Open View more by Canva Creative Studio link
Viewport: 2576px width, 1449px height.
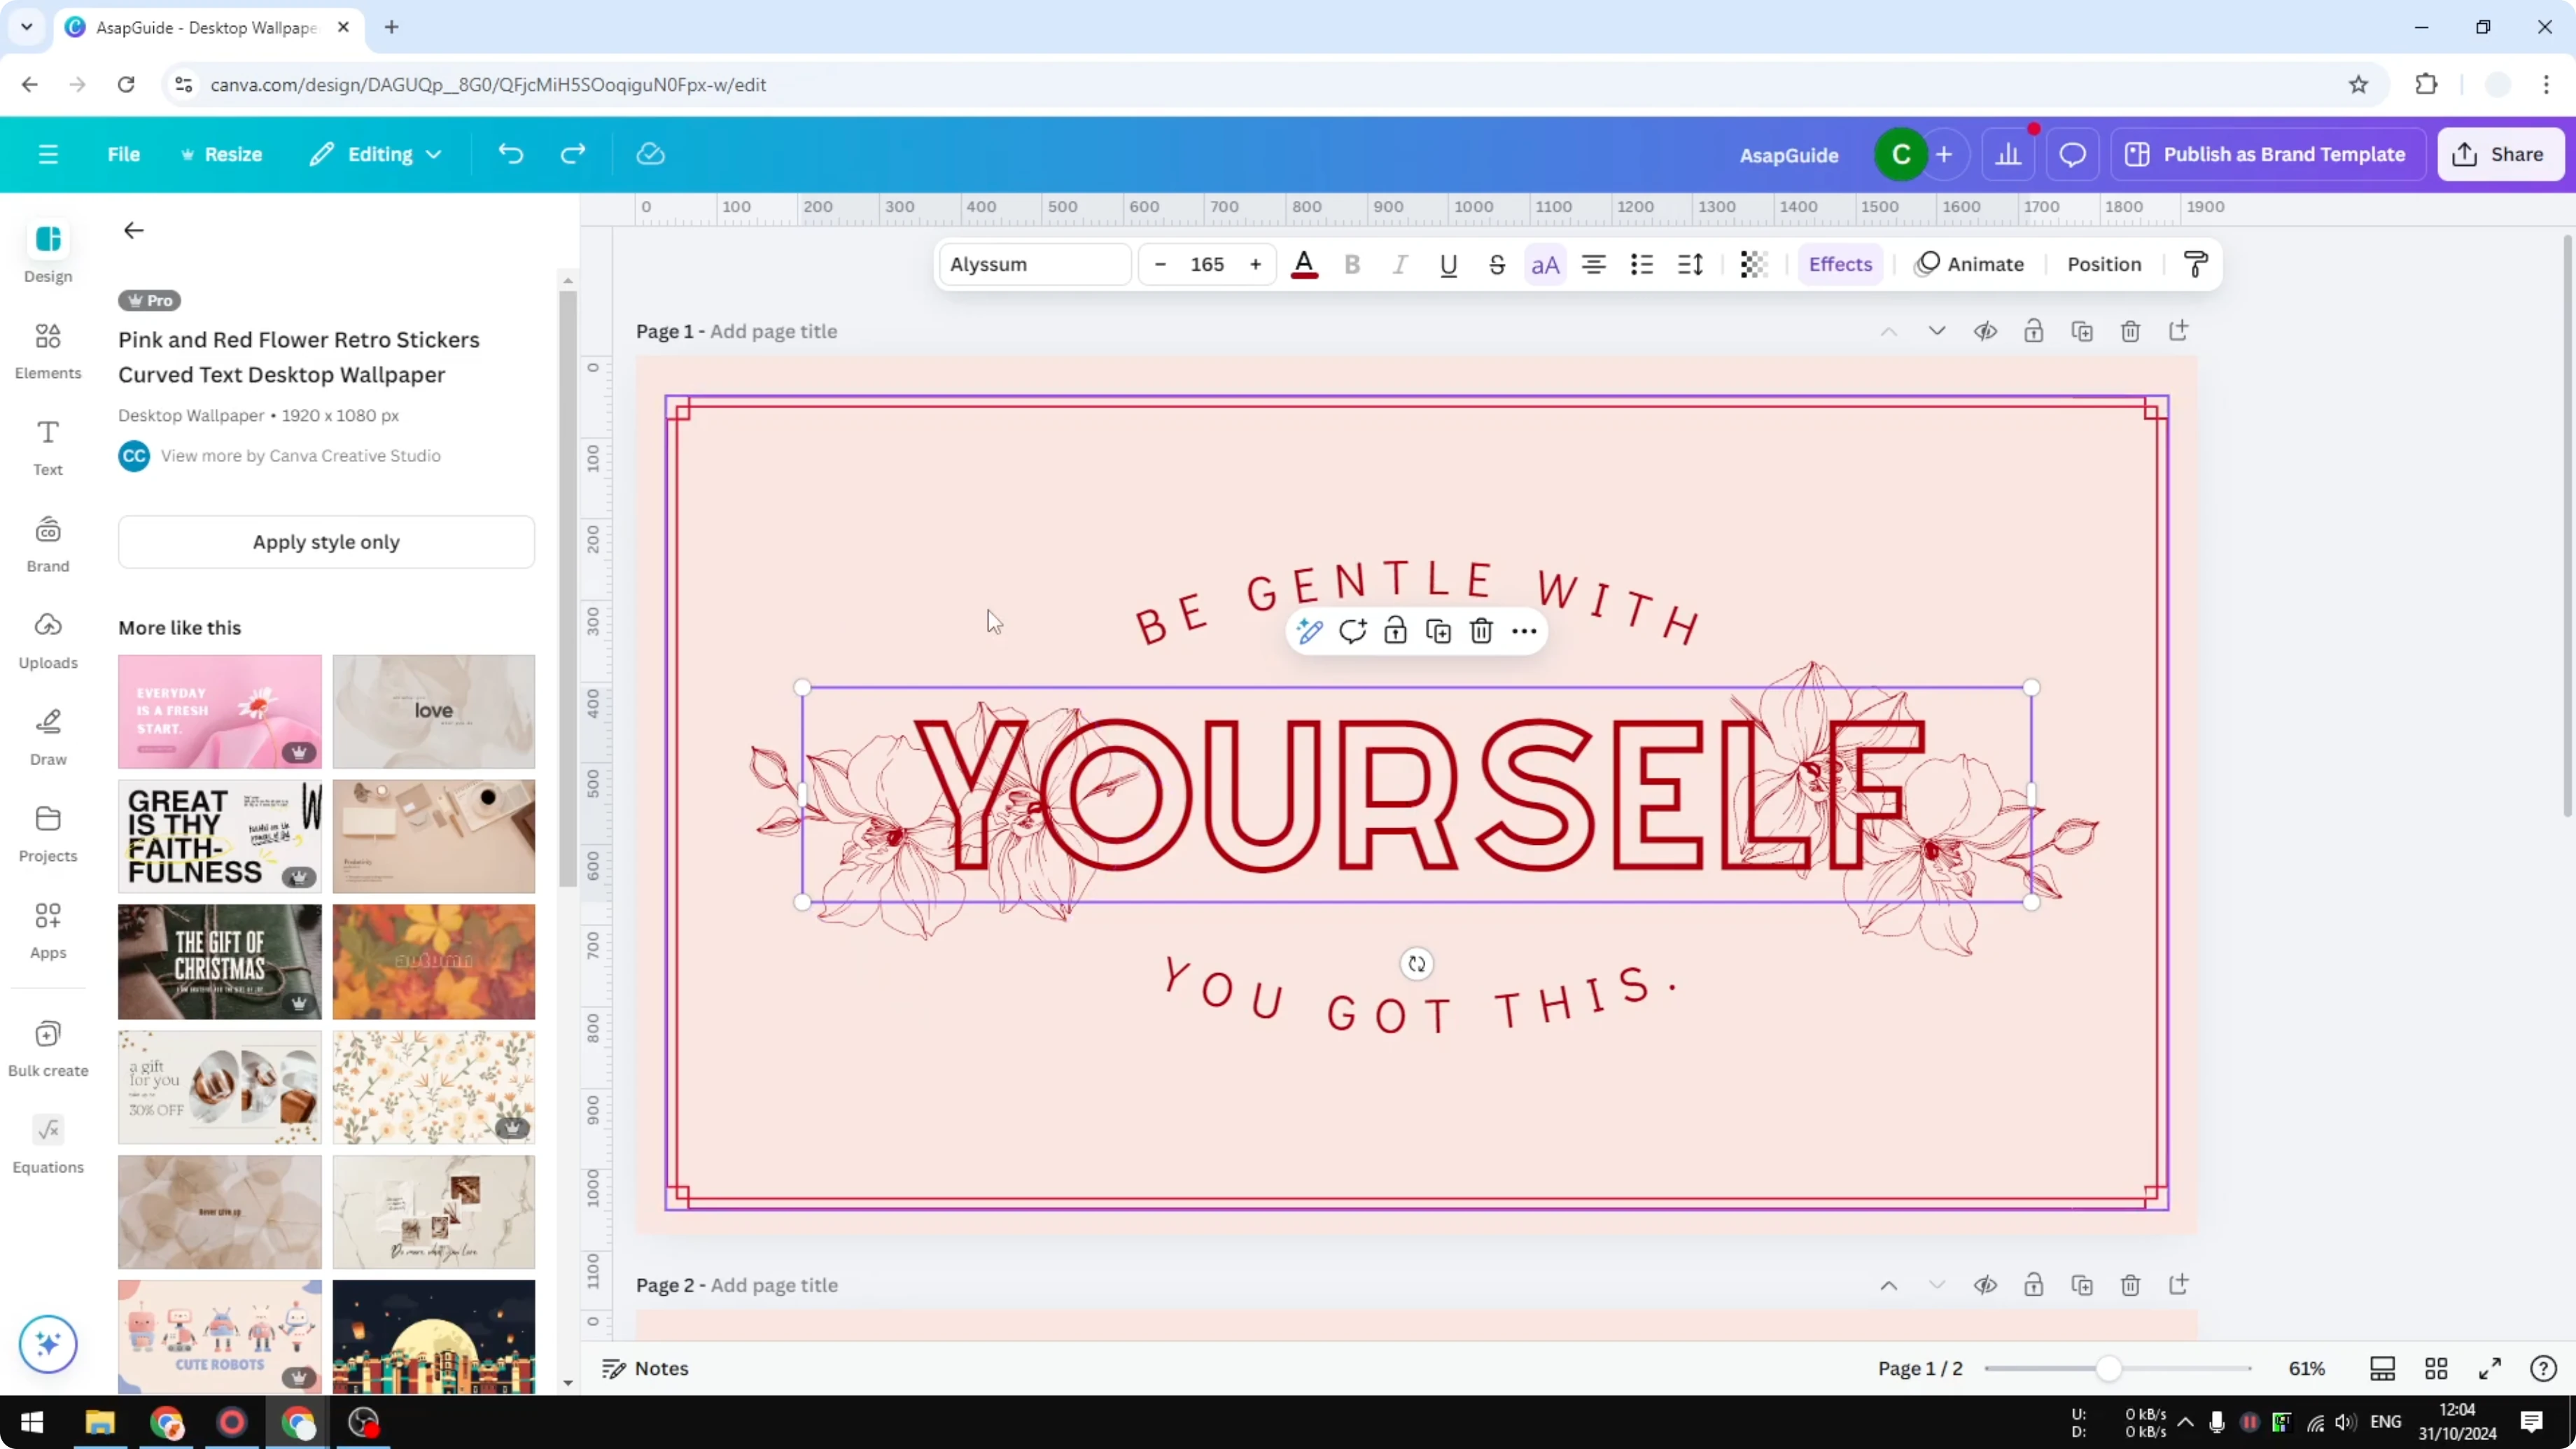point(301,455)
